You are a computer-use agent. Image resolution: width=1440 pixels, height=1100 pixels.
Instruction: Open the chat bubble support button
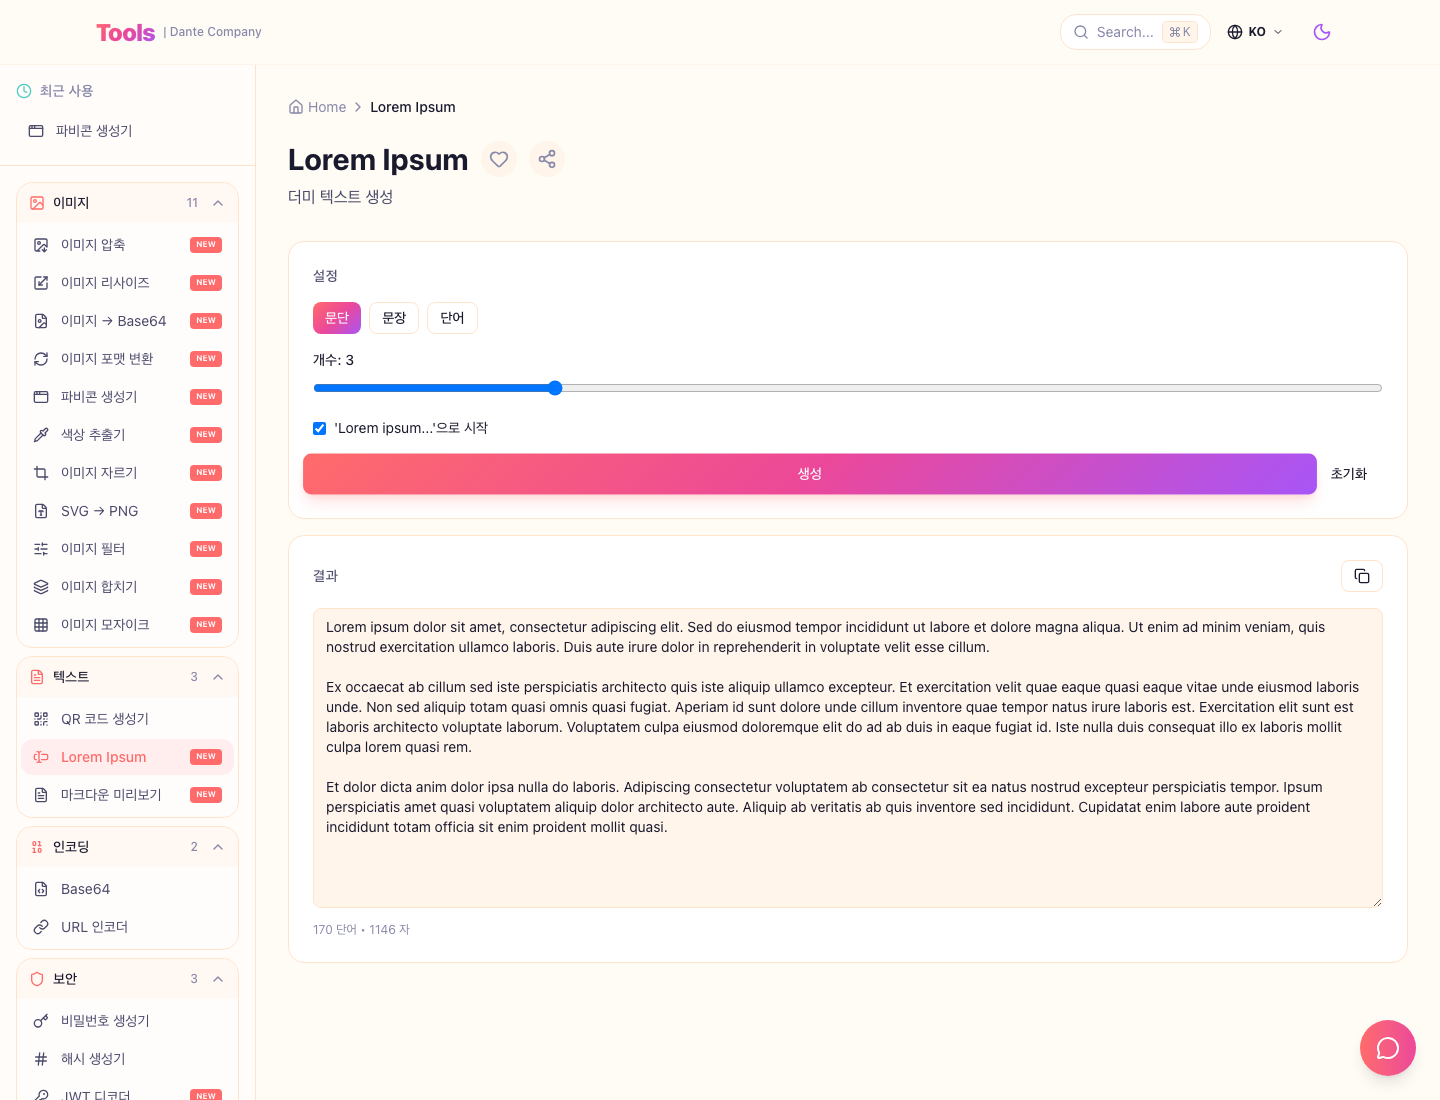tap(1388, 1048)
